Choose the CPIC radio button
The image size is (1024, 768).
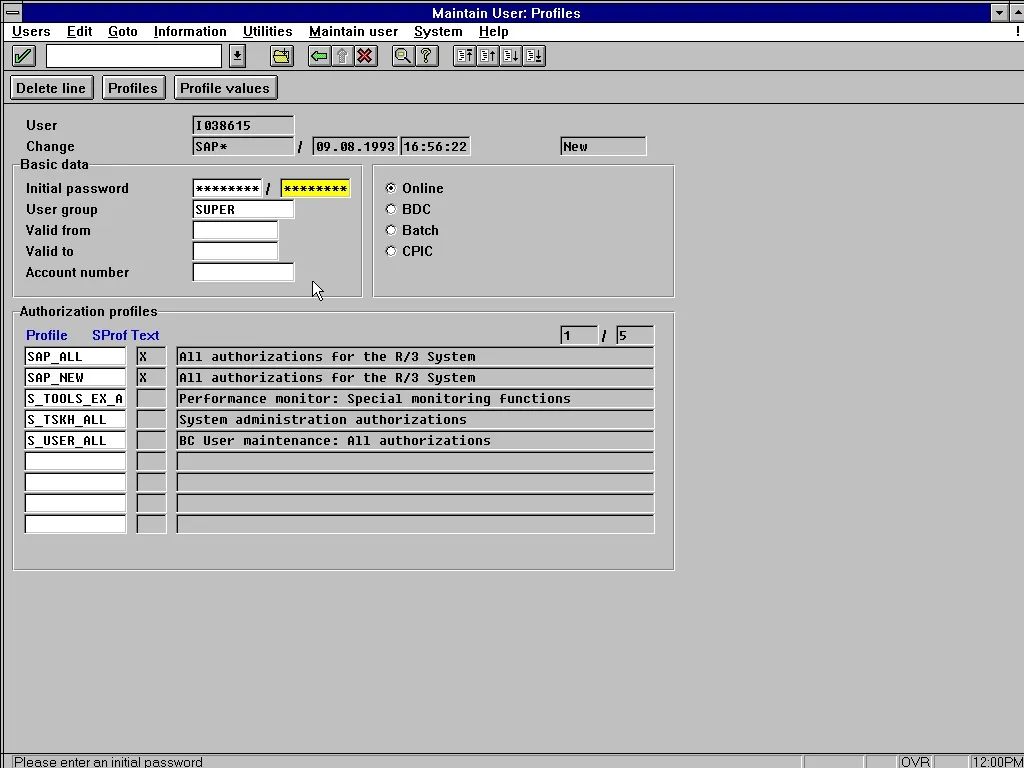click(x=391, y=251)
